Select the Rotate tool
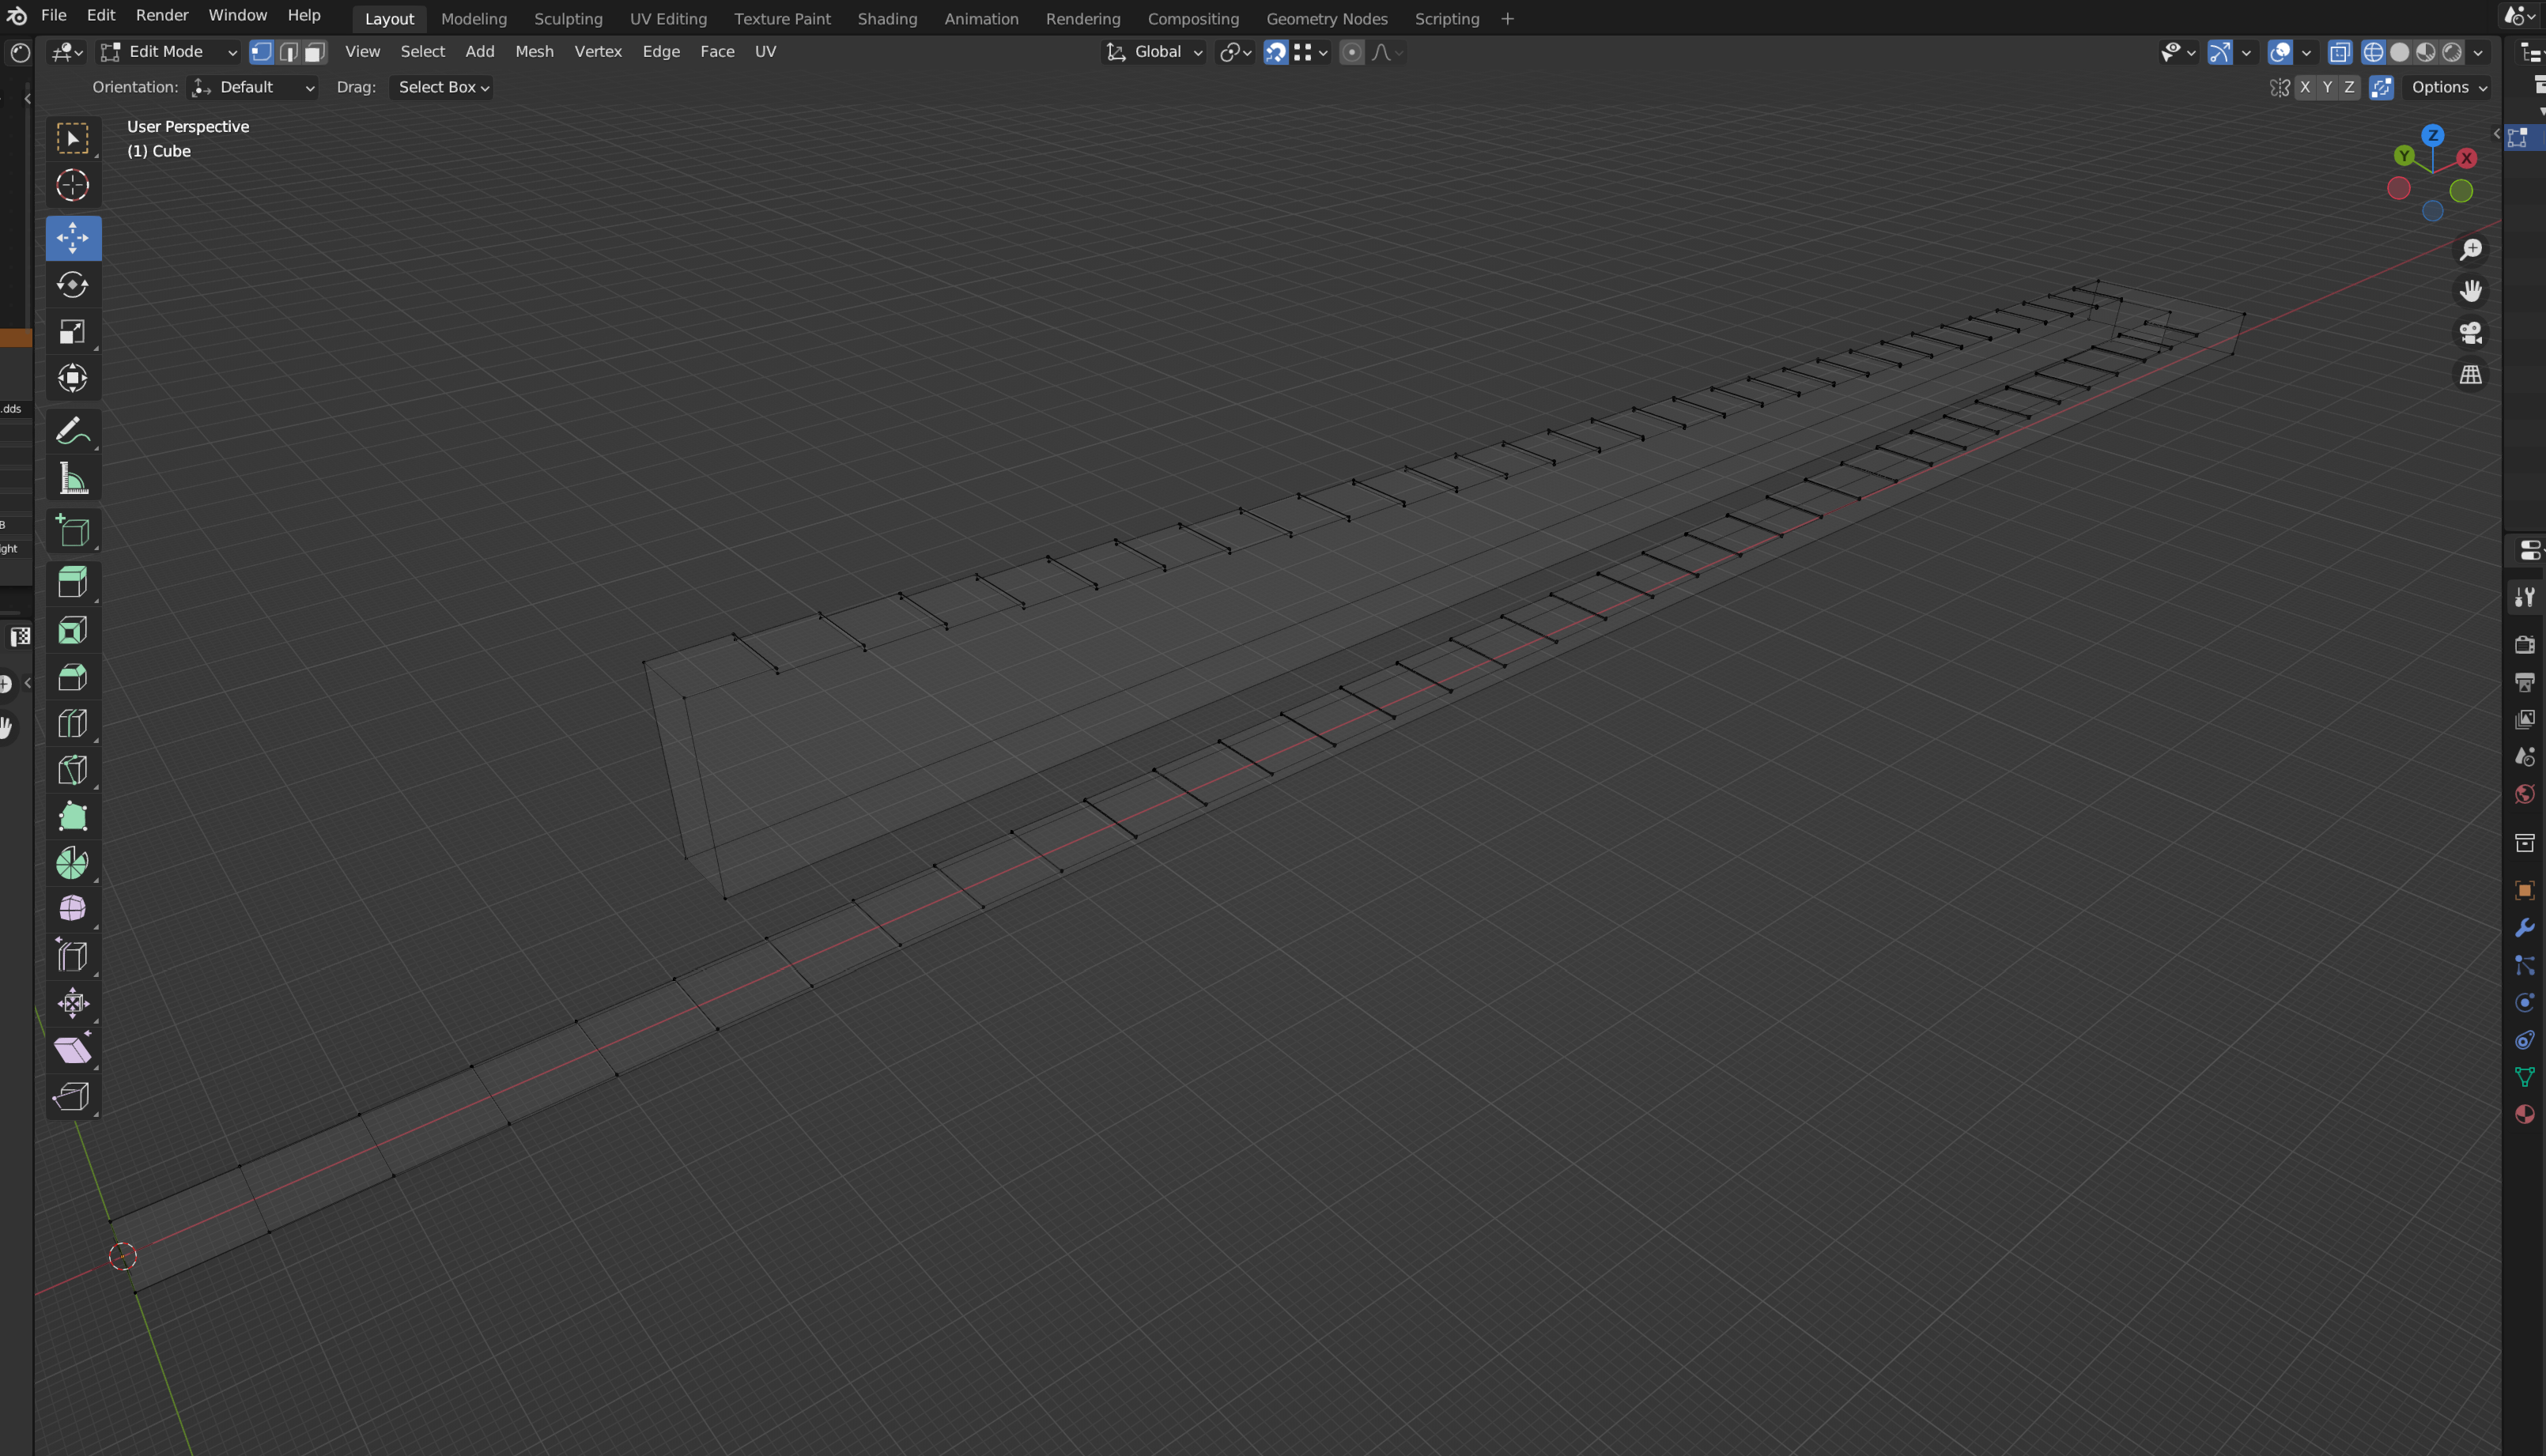 72,285
